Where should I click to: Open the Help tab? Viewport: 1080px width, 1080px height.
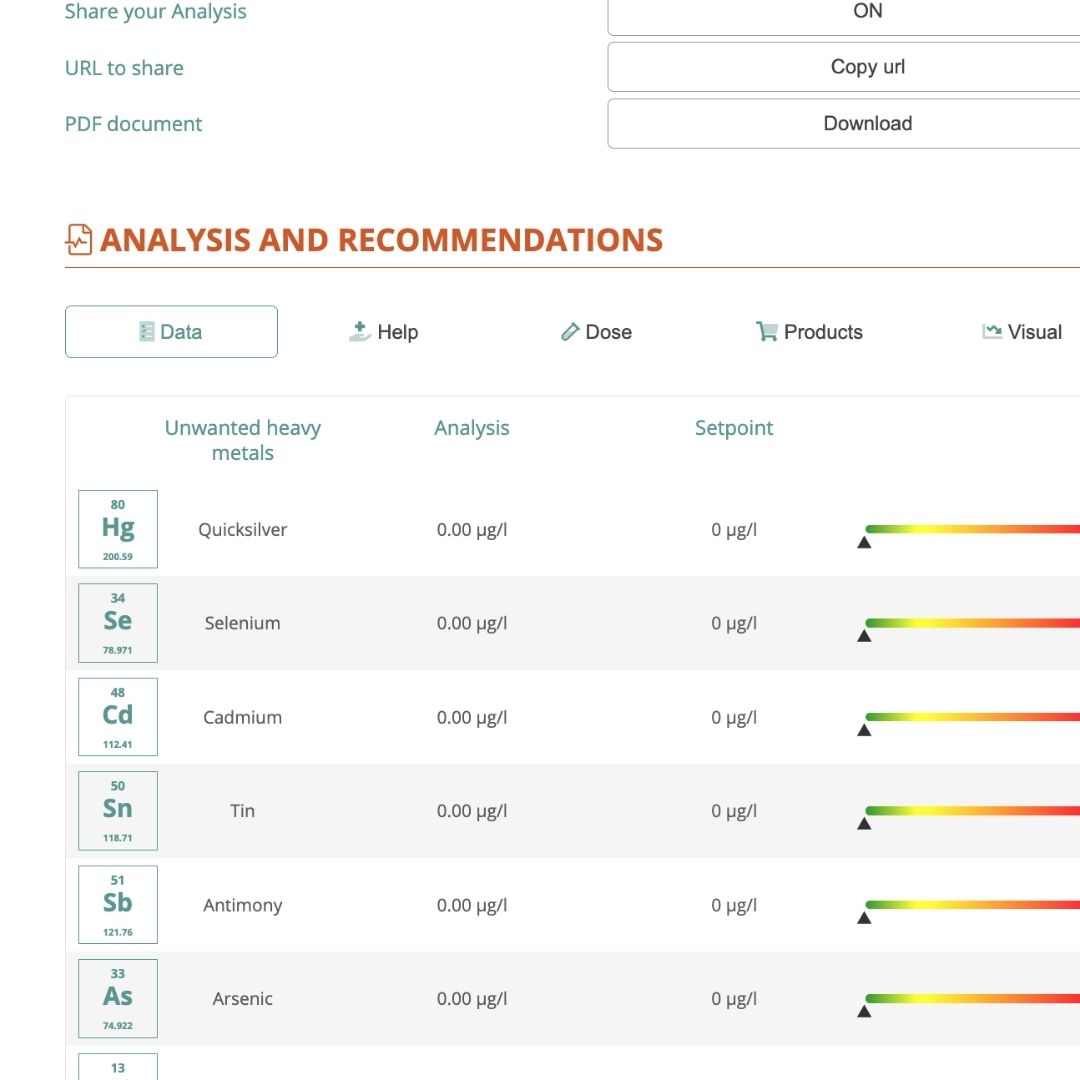(x=384, y=332)
